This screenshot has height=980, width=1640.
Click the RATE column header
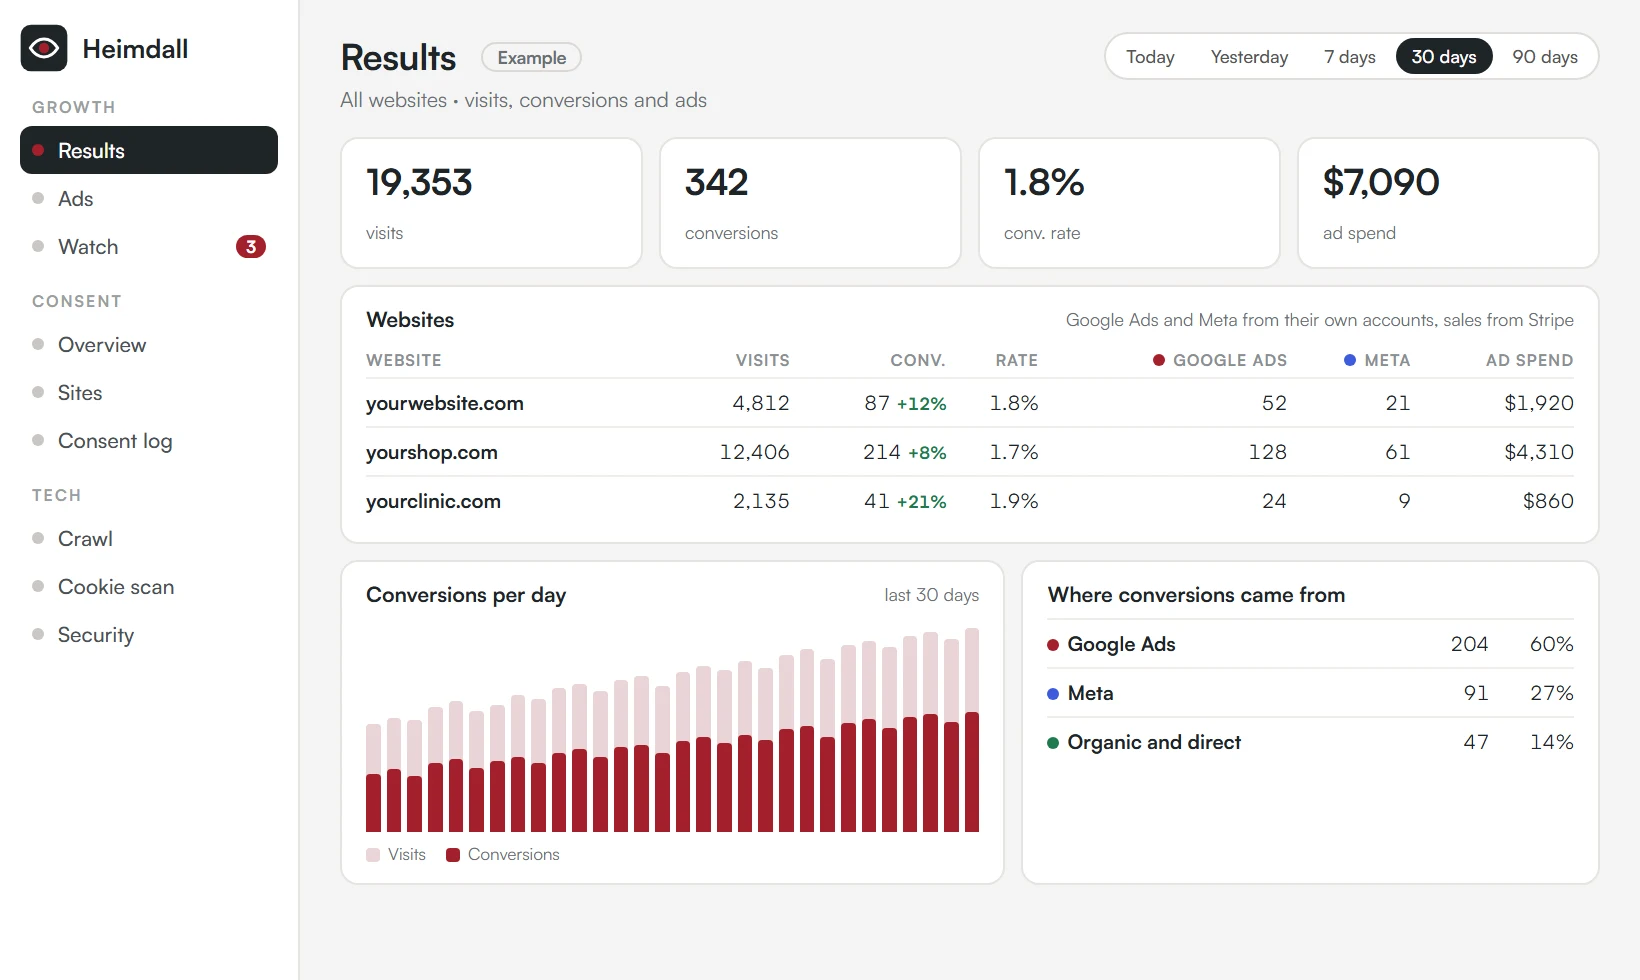coord(1016,360)
